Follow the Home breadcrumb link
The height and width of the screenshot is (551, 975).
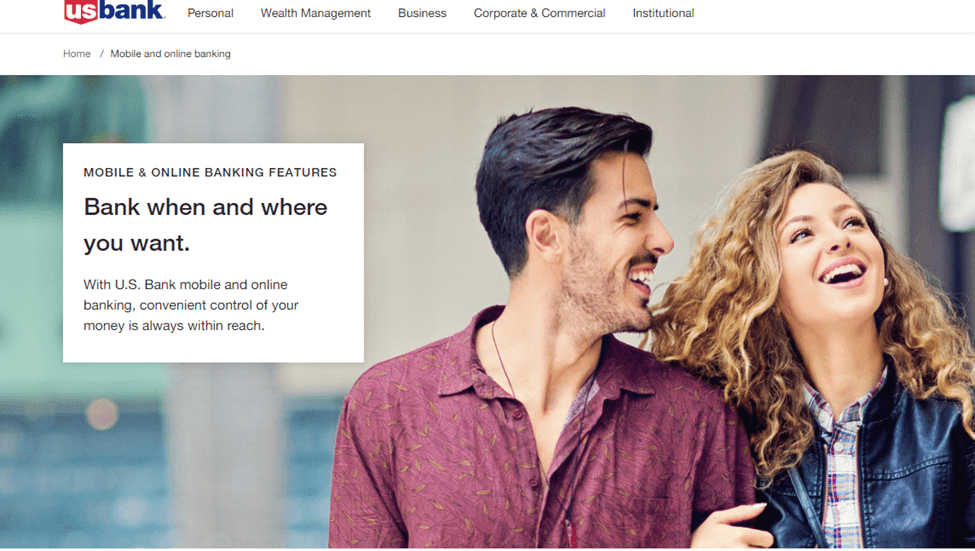point(76,53)
